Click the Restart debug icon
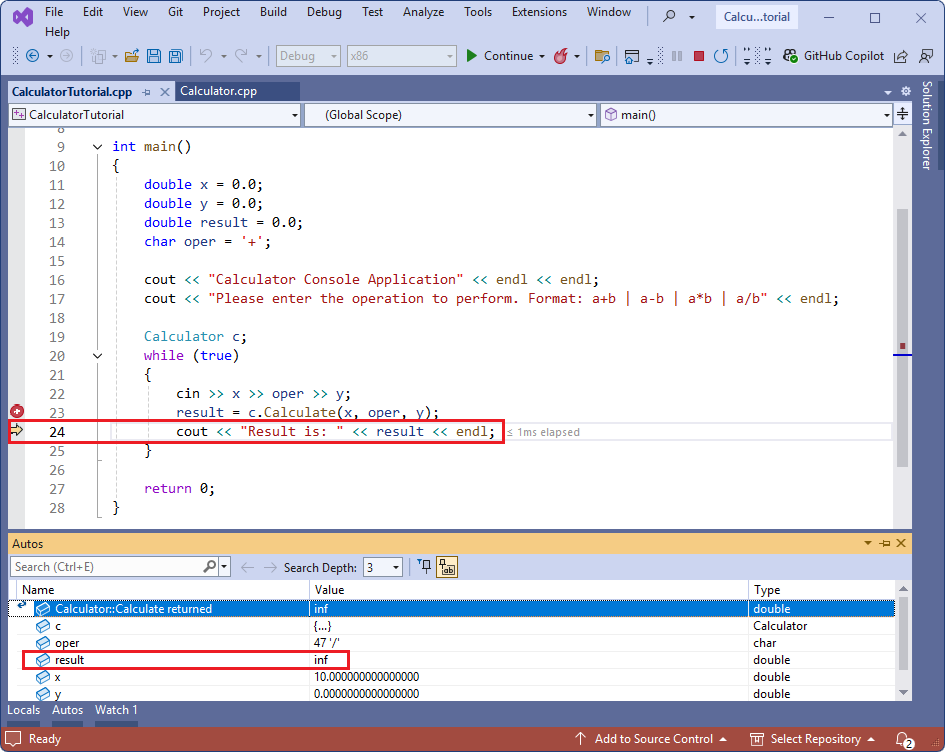This screenshot has height=752, width=945. click(722, 56)
